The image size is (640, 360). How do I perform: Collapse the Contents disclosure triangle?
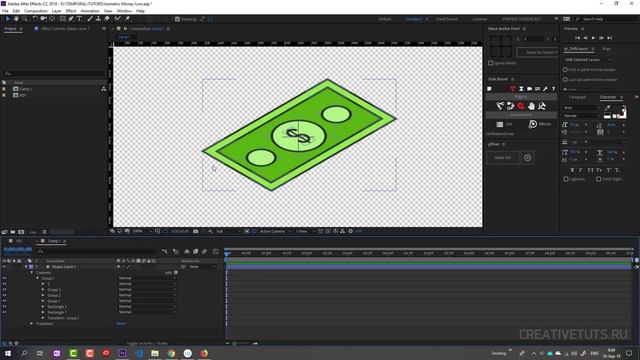tap(32, 272)
